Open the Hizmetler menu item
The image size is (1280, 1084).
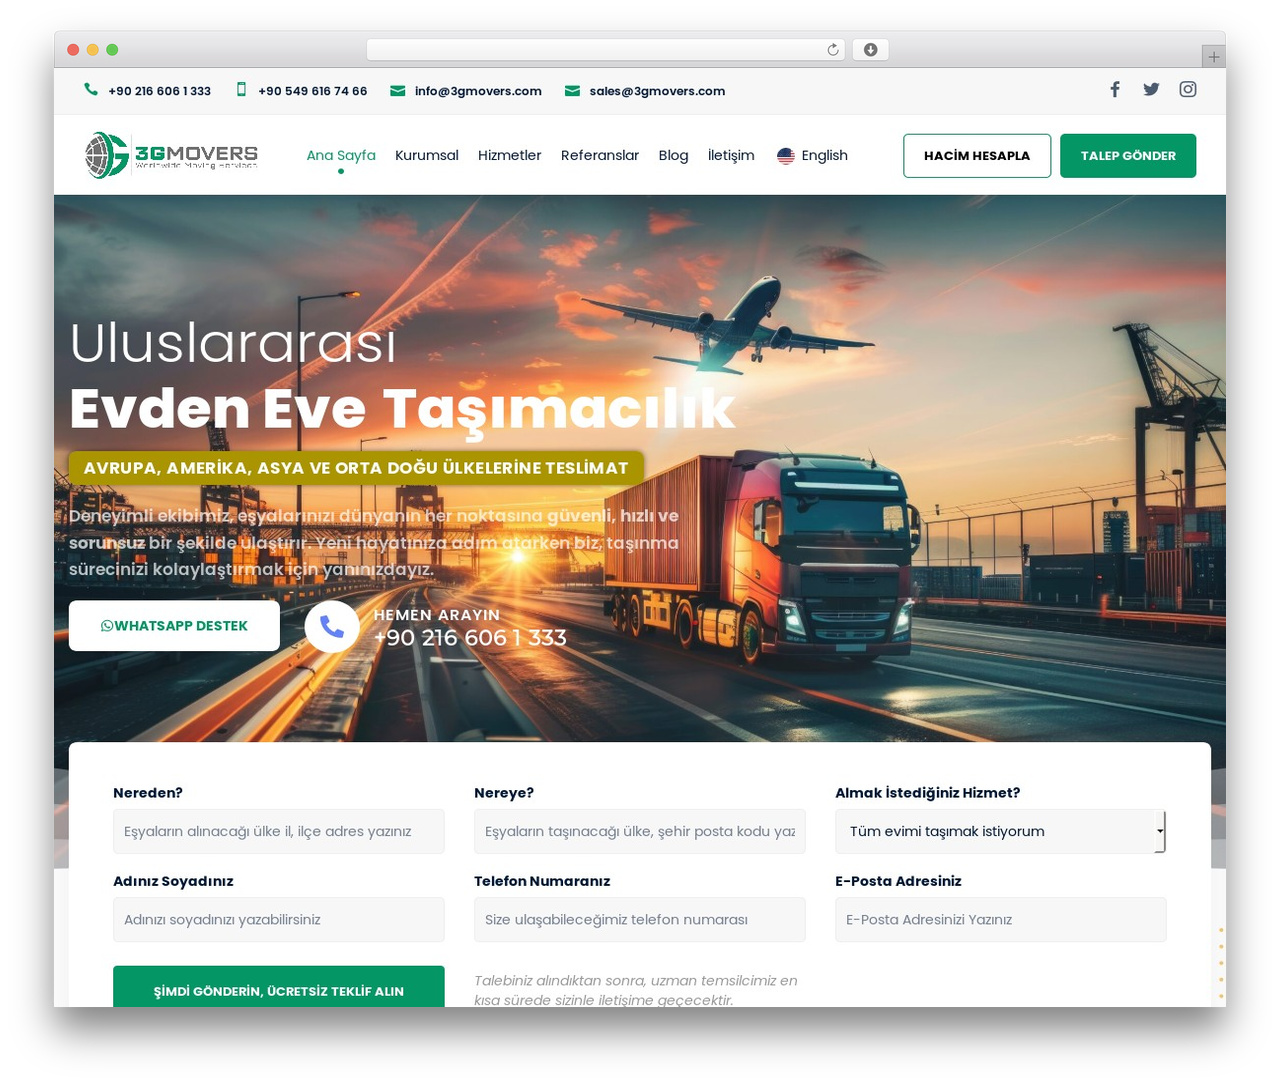[x=510, y=155]
